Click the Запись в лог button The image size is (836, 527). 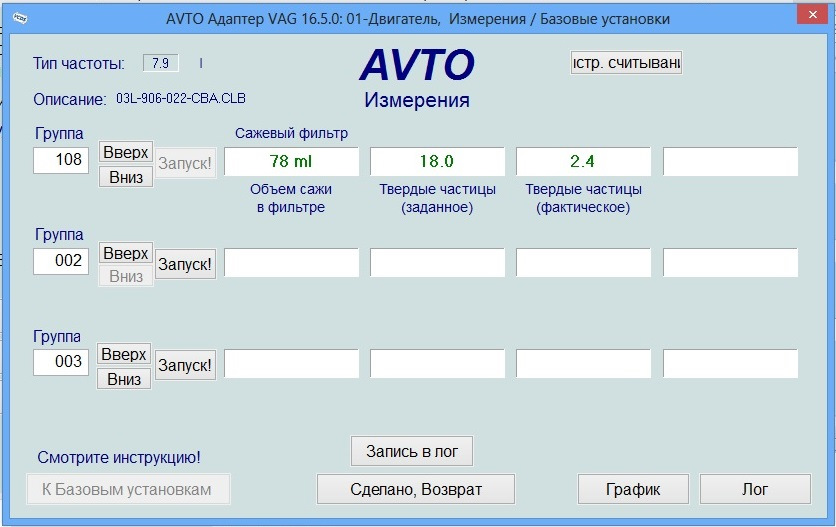412,451
